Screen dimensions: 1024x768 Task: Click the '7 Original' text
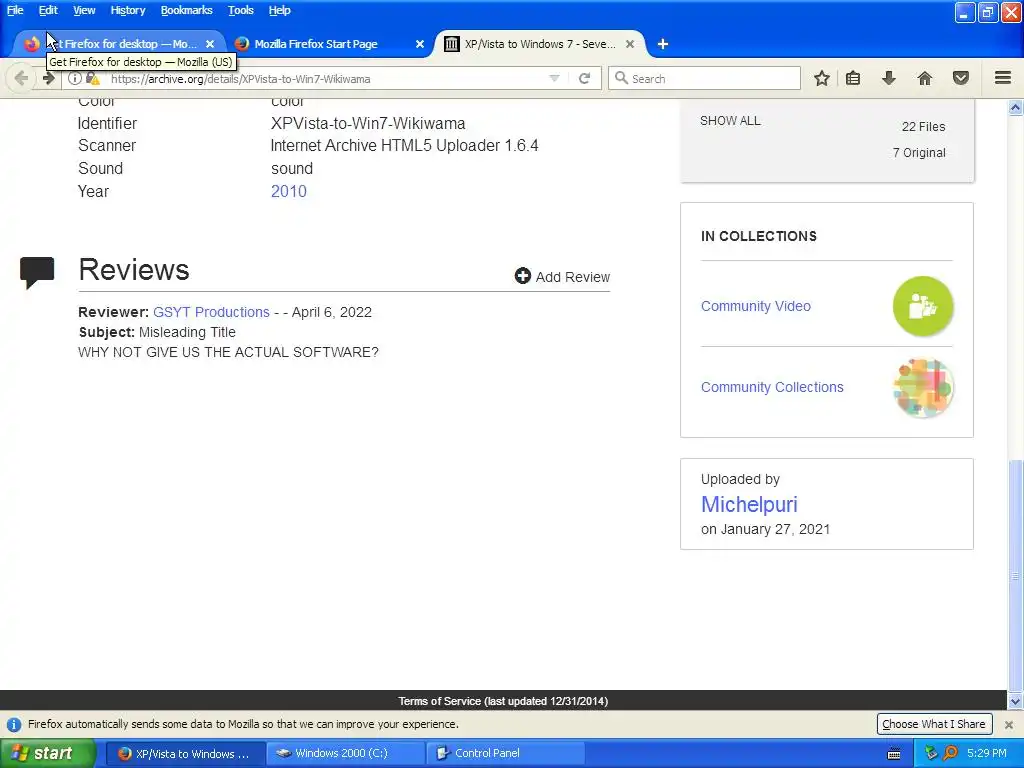[919, 153]
